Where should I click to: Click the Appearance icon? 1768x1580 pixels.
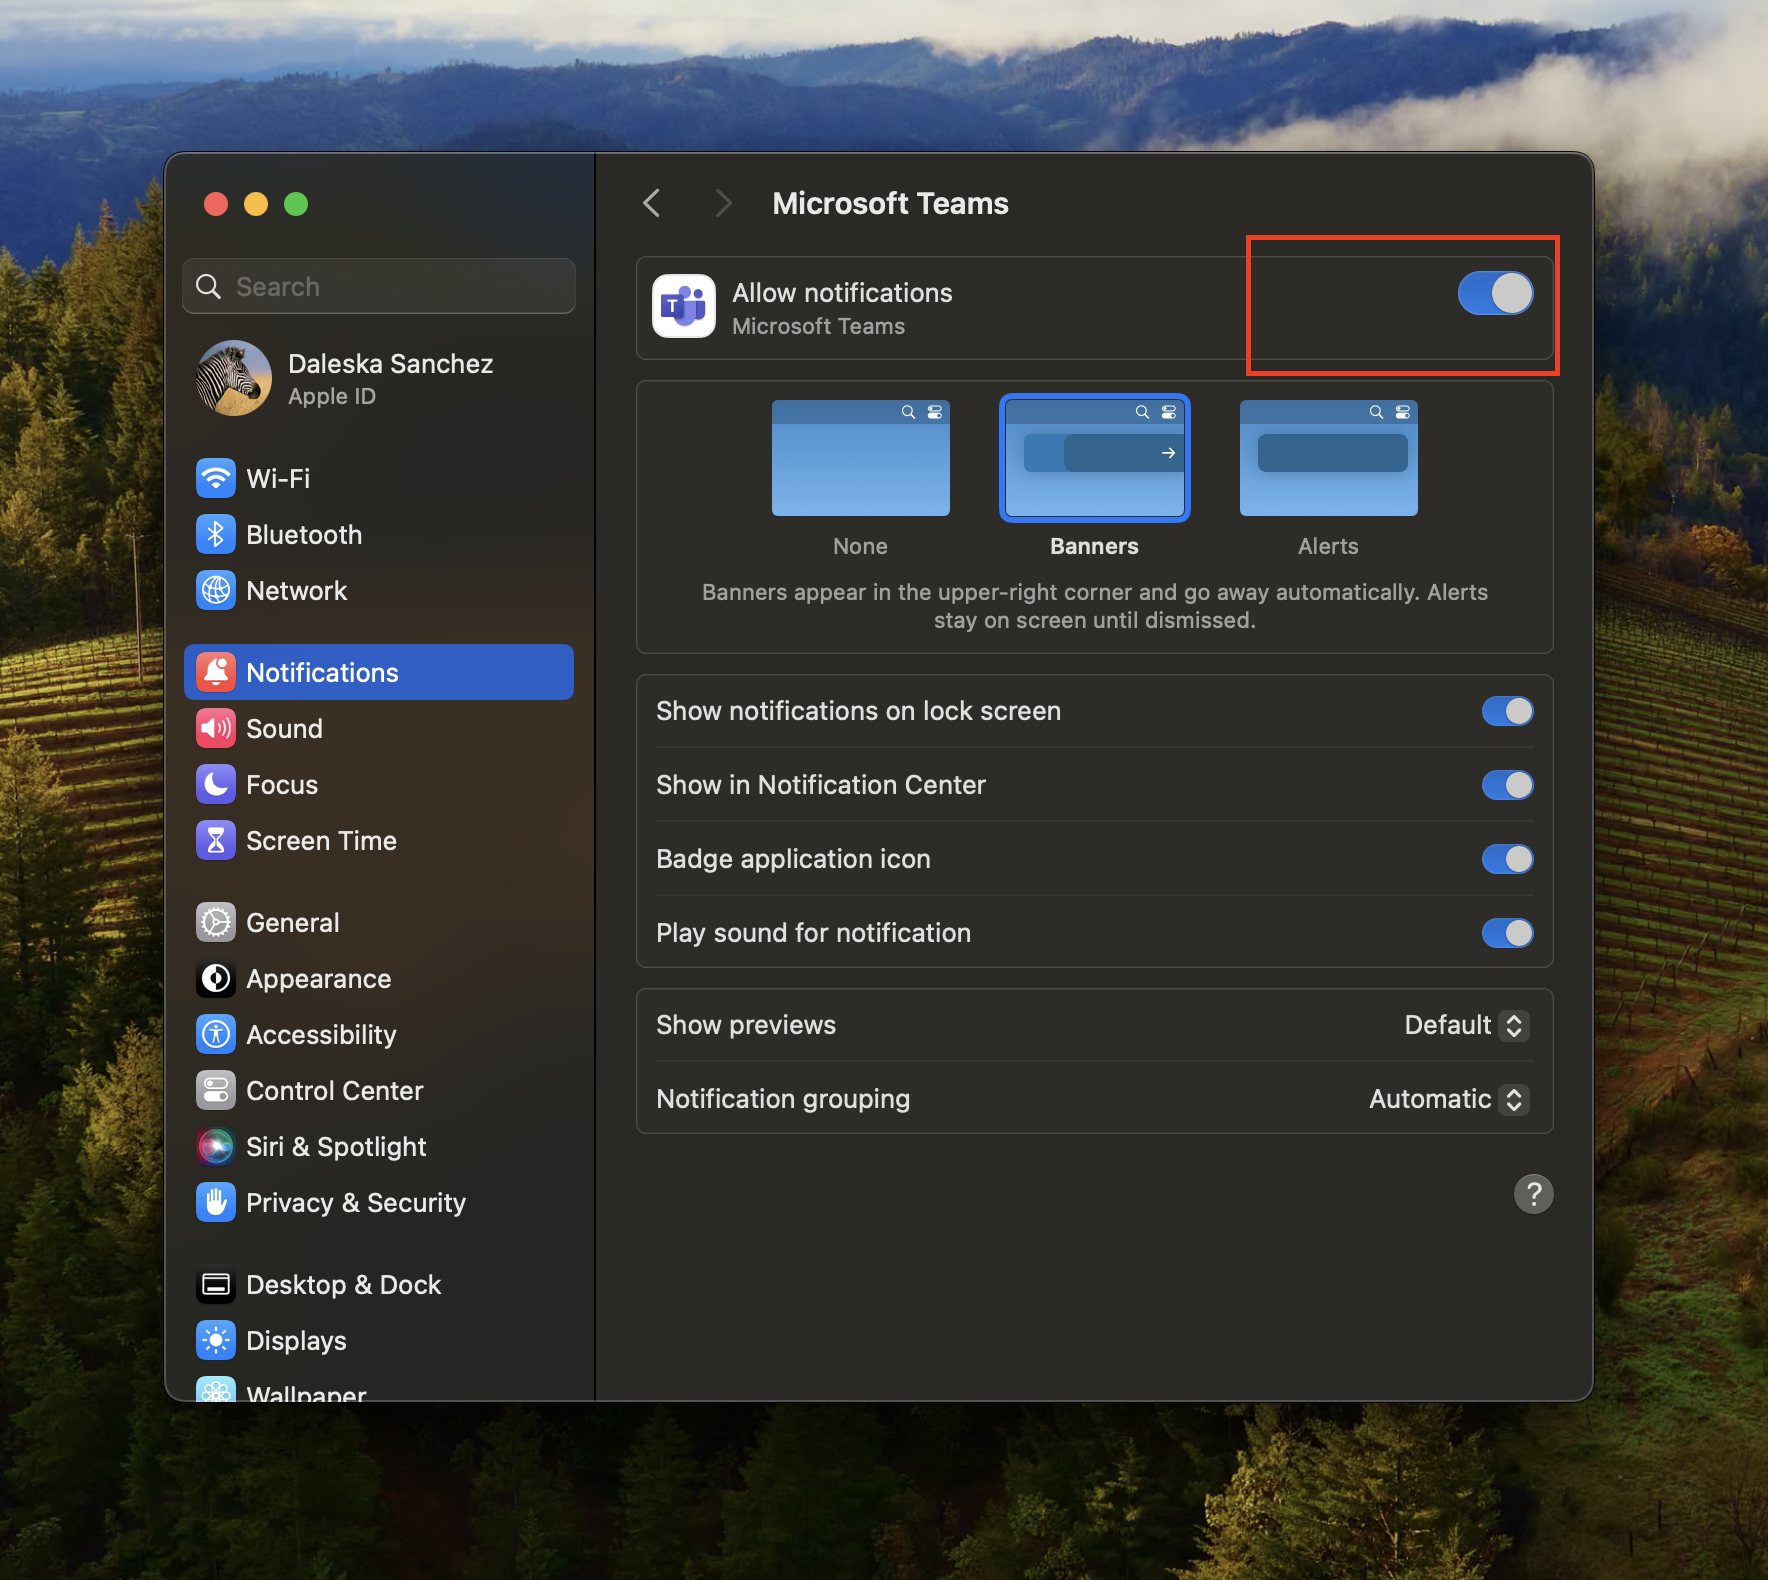[x=216, y=978]
